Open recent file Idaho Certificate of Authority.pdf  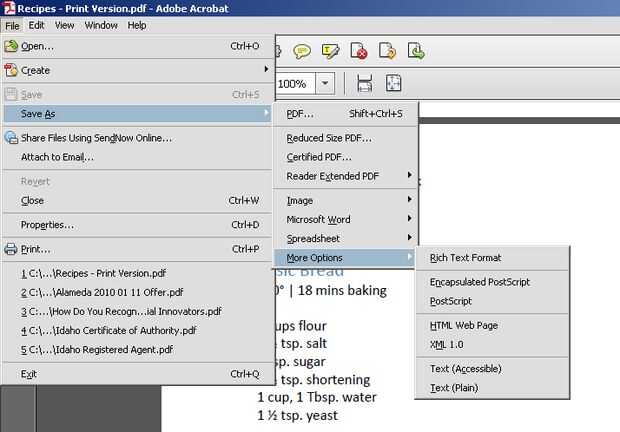point(137,330)
